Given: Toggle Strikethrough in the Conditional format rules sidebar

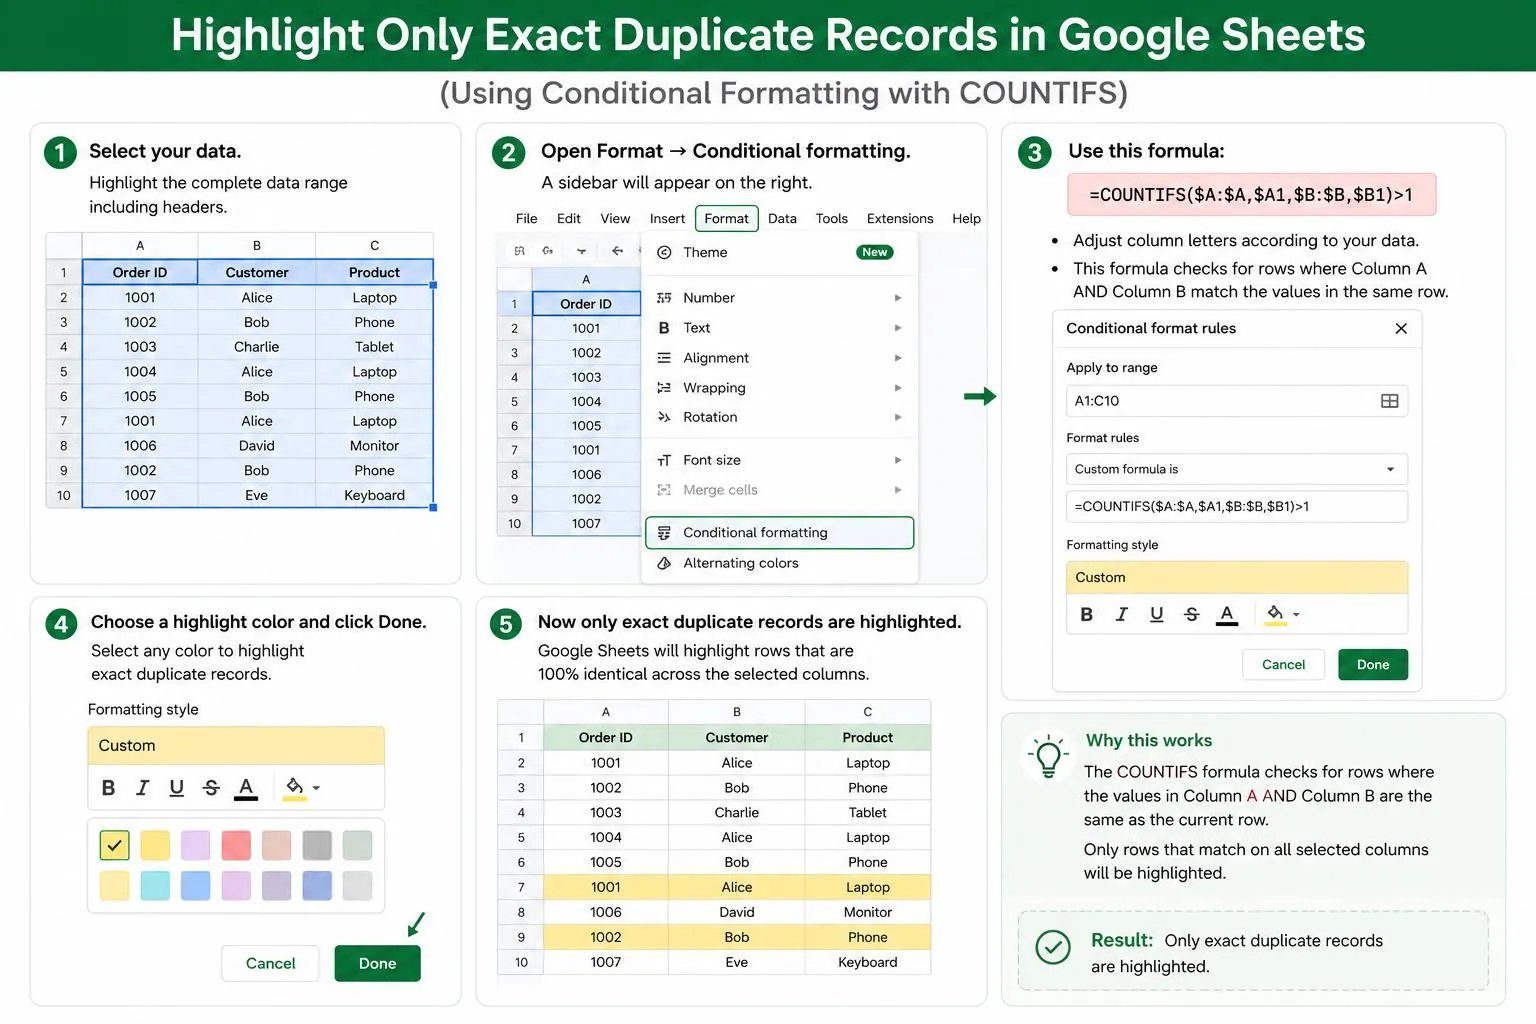Looking at the screenshot, I should pyautogui.click(x=1192, y=615).
